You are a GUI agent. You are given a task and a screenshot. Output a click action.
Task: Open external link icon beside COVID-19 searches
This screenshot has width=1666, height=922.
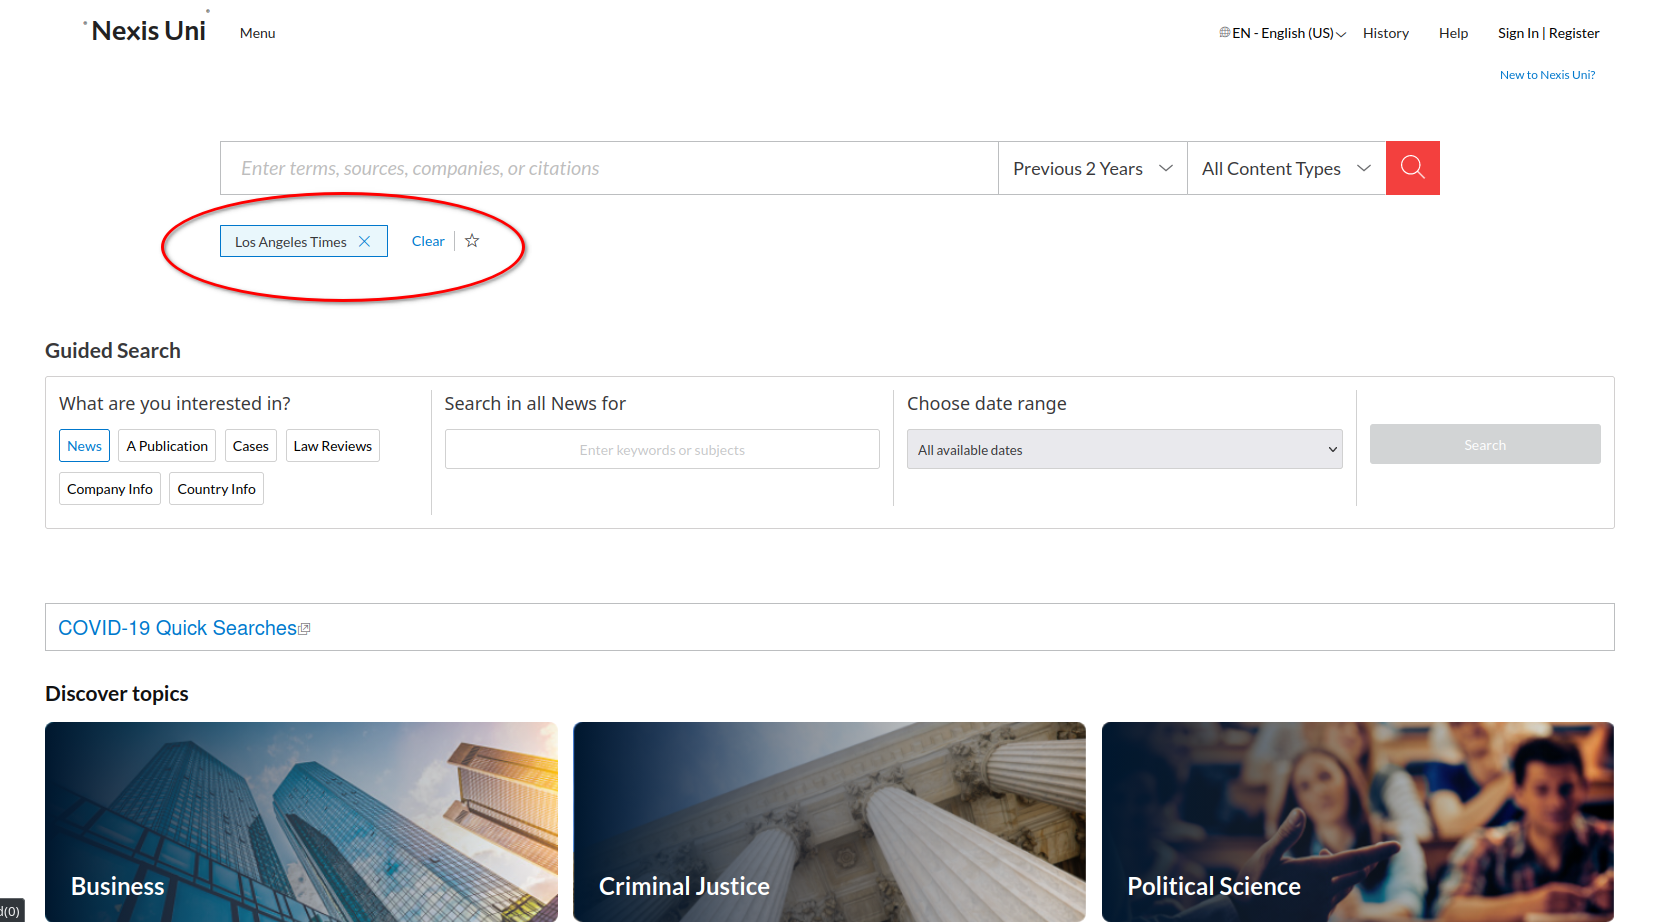click(x=305, y=629)
